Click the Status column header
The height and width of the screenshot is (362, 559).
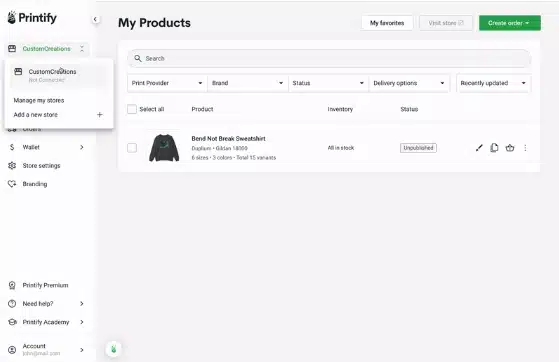409,109
